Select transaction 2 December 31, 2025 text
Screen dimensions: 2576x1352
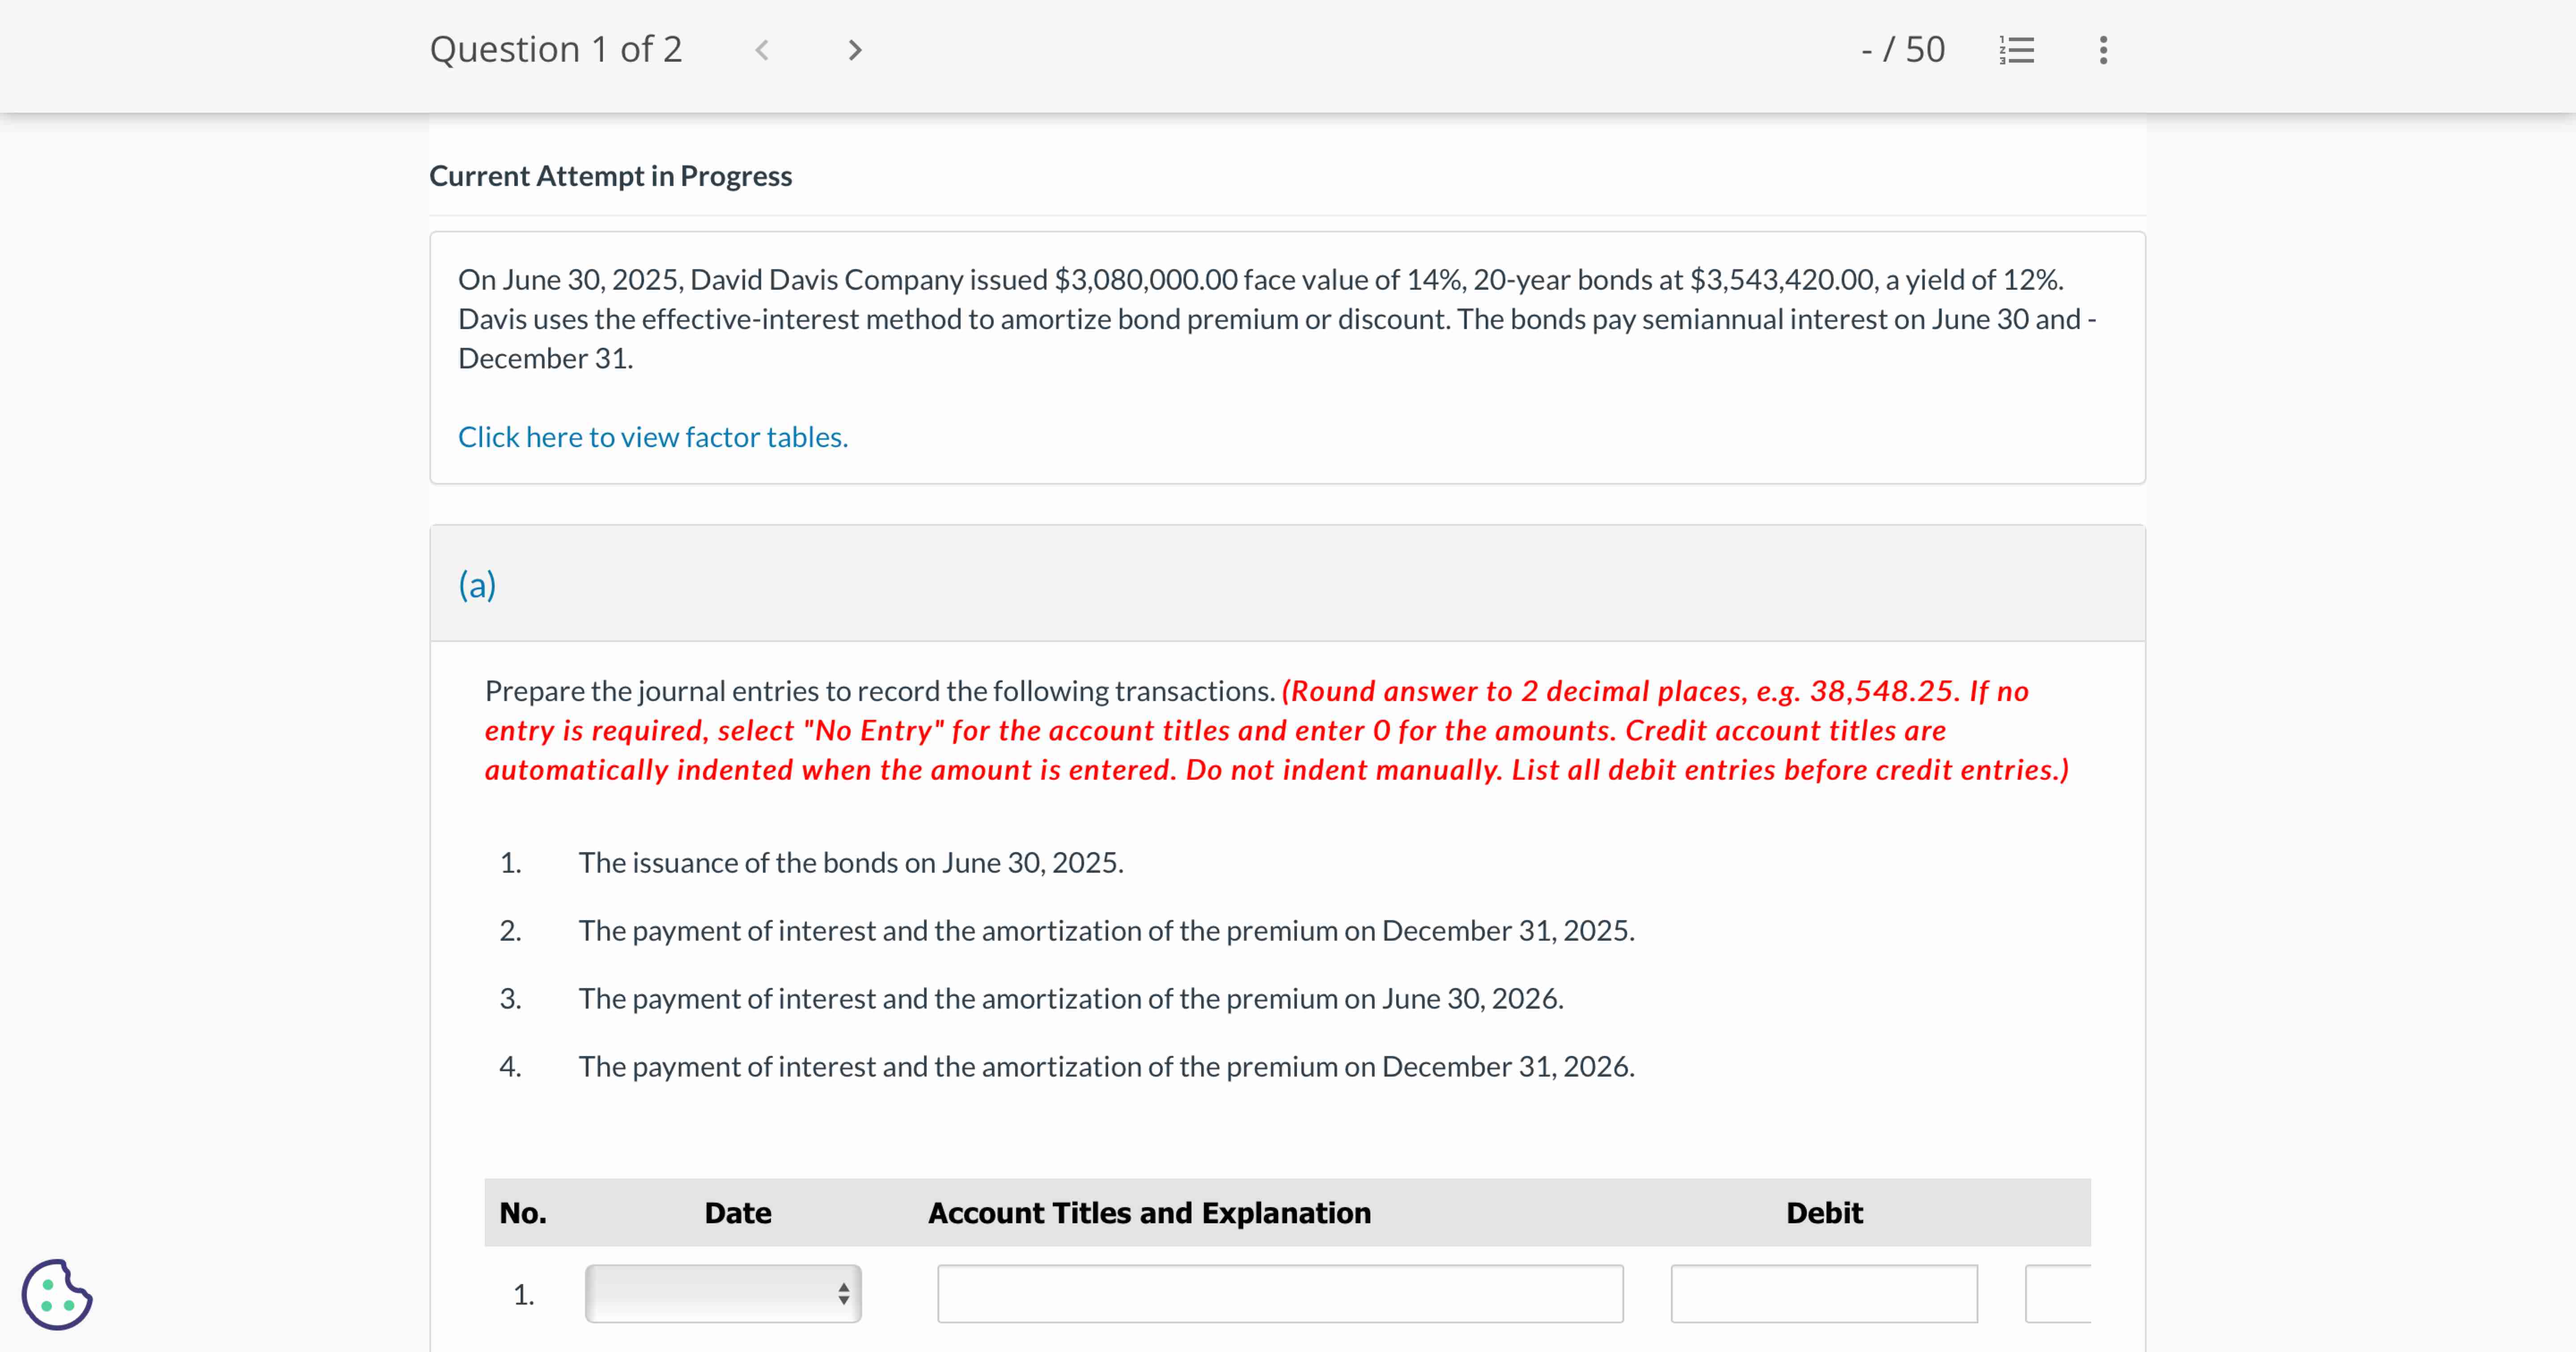(x=1106, y=931)
